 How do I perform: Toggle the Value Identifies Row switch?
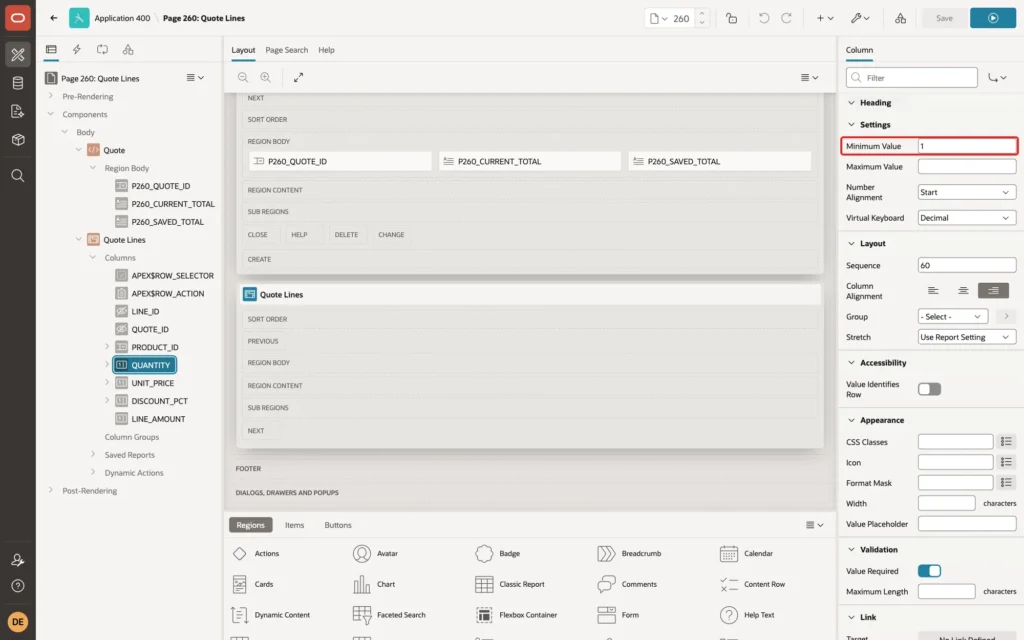tap(929, 389)
